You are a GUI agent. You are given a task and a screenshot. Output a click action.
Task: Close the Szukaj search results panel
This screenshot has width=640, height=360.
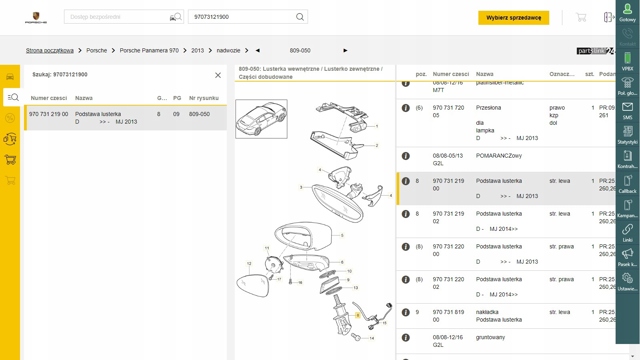[218, 75]
